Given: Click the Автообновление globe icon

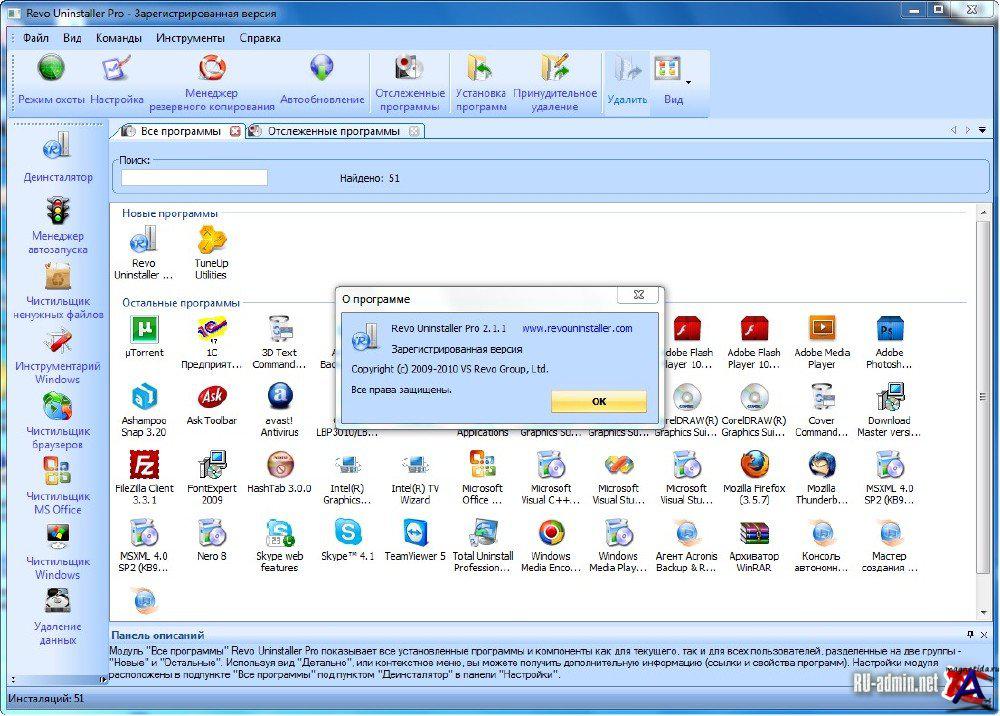Looking at the screenshot, I should pyautogui.click(x=322, y=68).
